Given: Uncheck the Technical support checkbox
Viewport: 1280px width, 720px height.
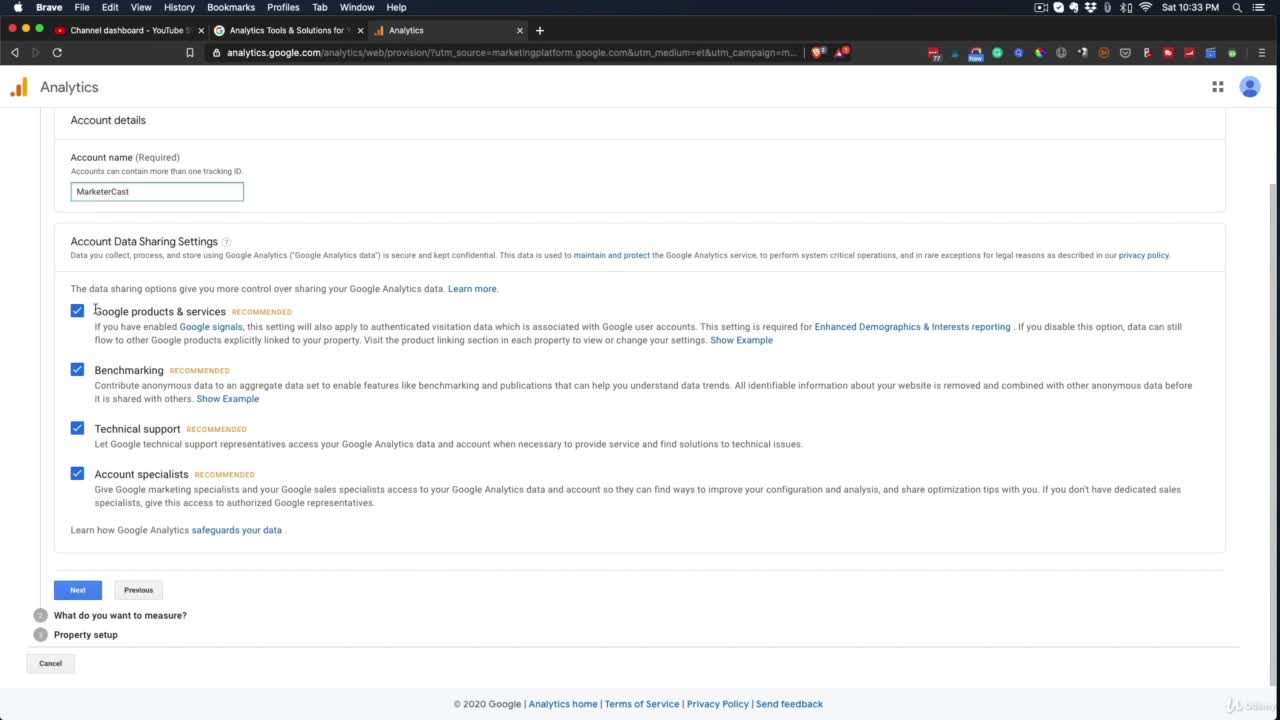Looking at the screenshot, I should coord(77,428).
